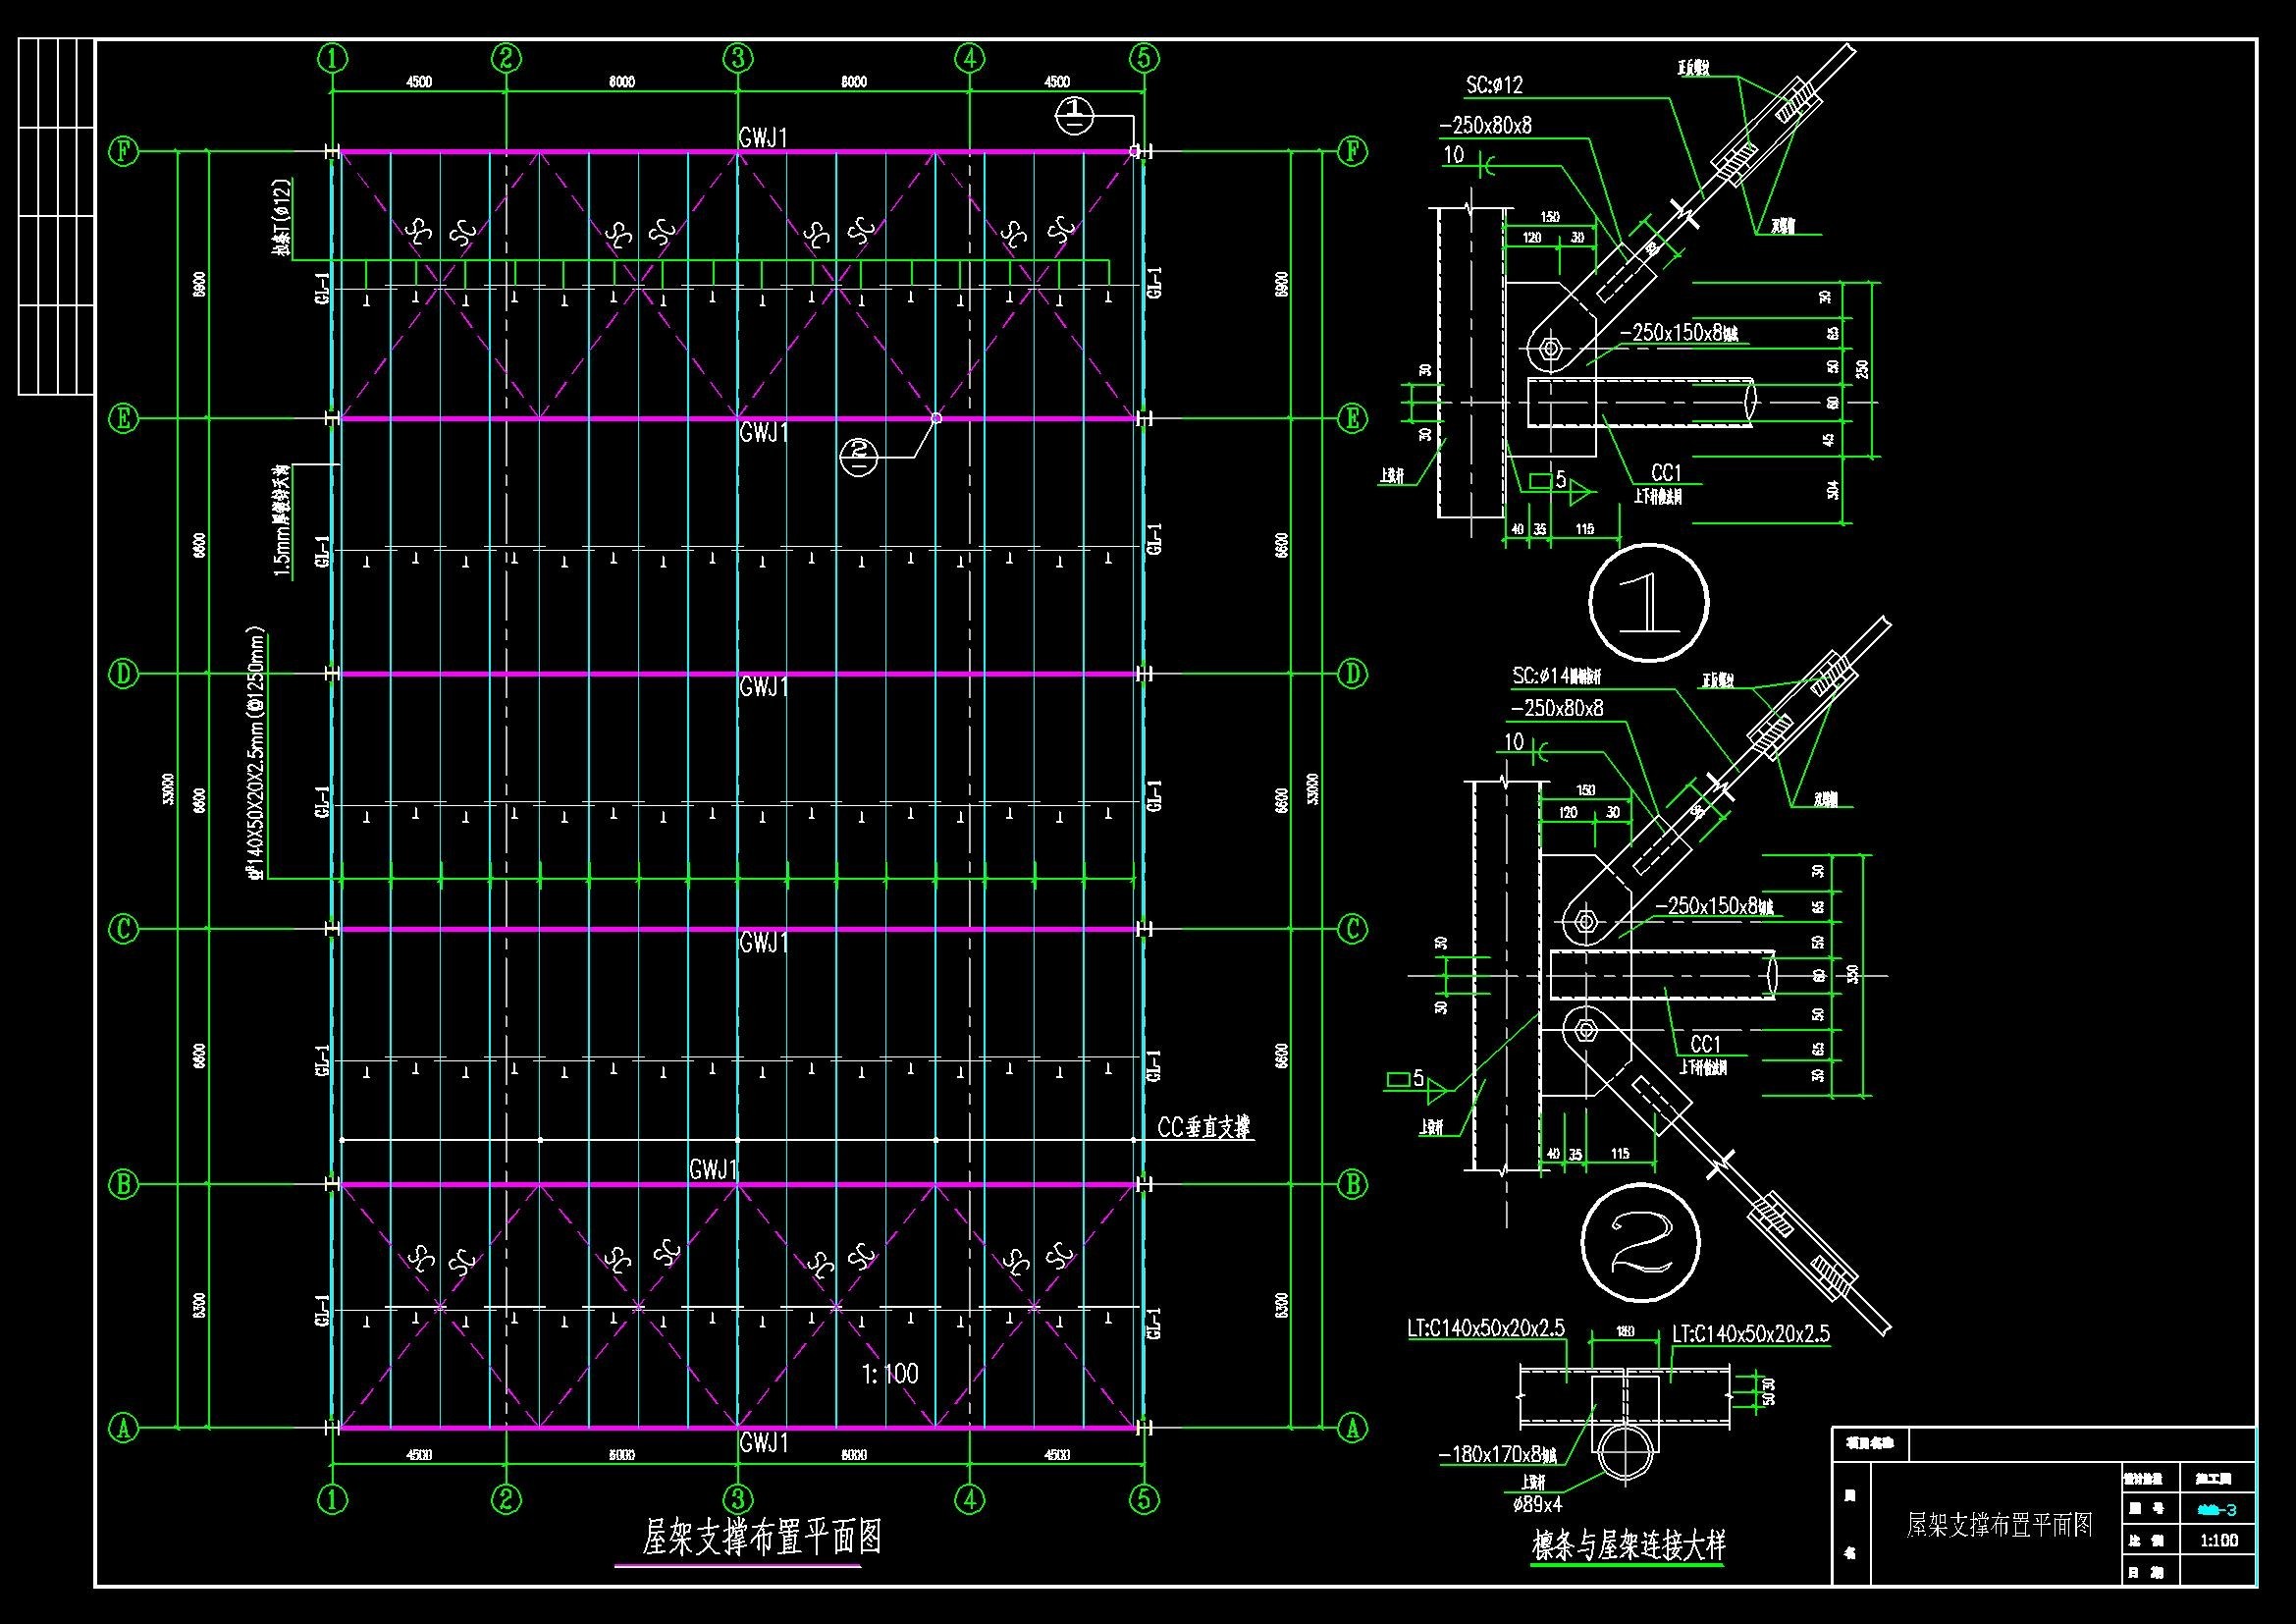Click the vertical 1.5mm roof panel note
Image resolution: width=2296 pixels, height=1624 pixels.
click(x=282, y=521)
